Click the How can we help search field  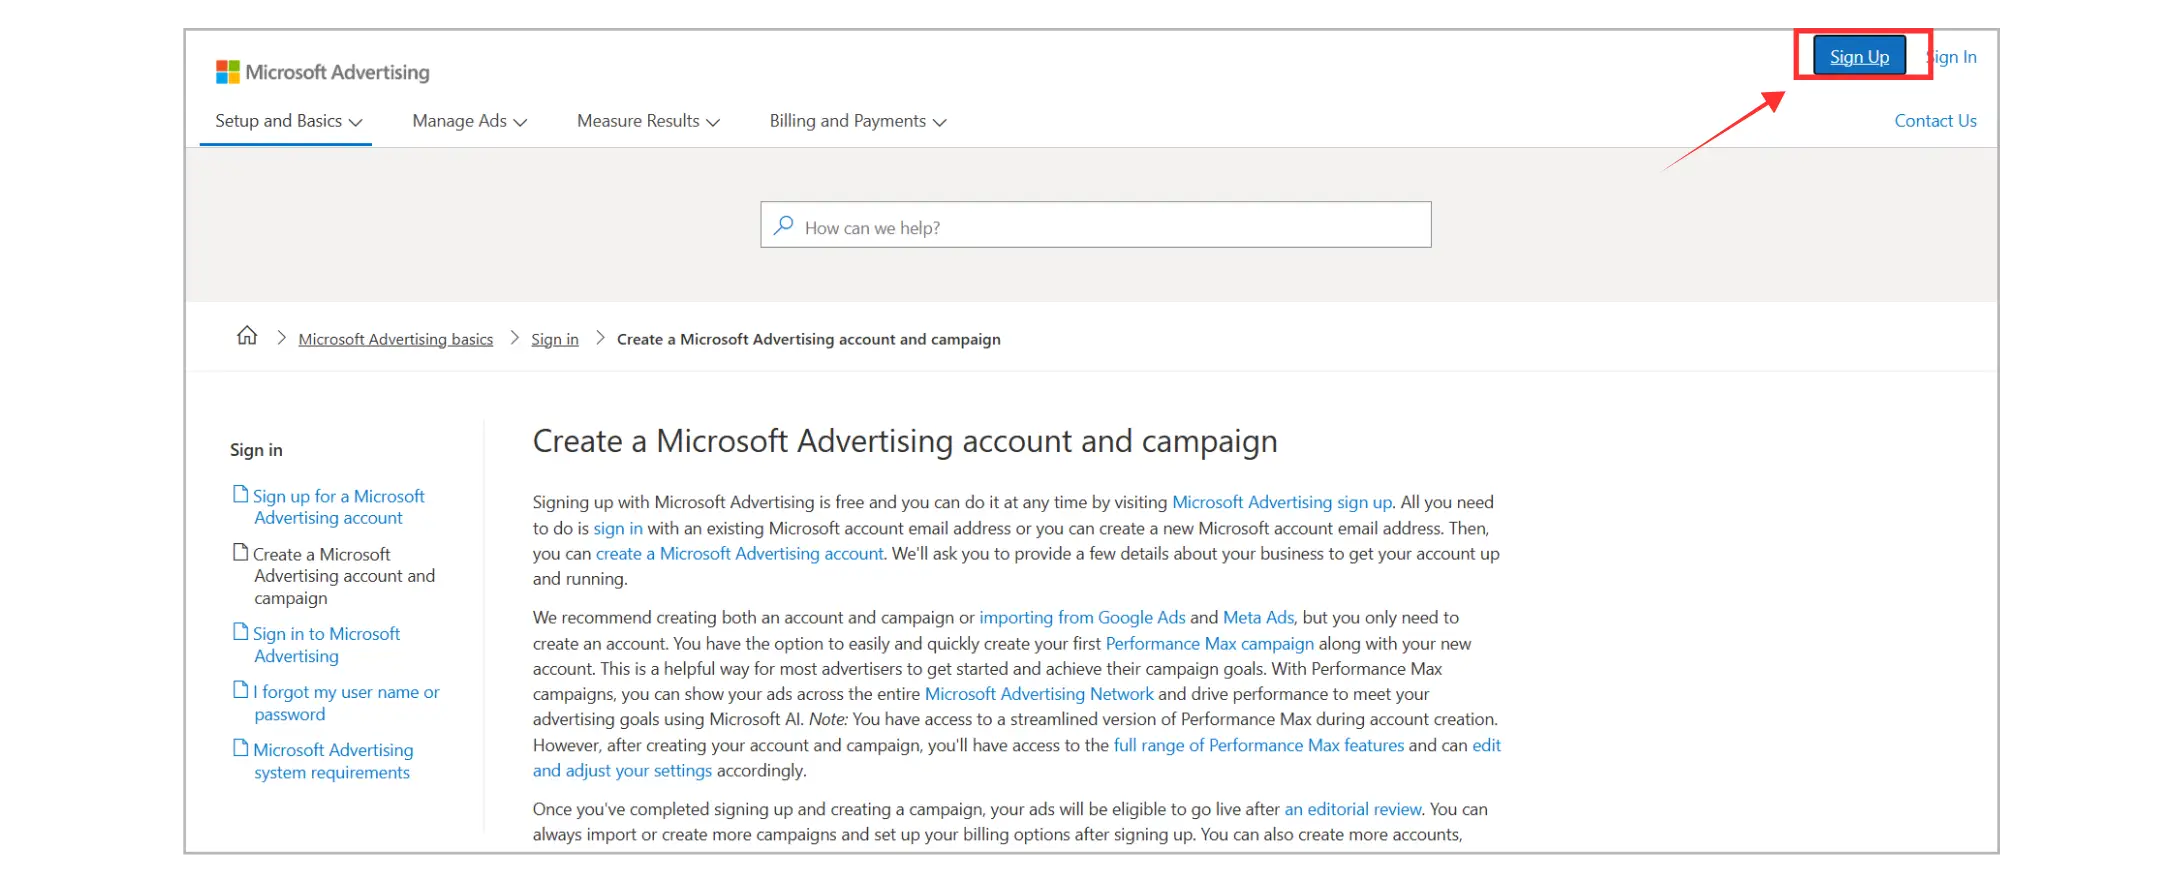(x=1095, y=225)
